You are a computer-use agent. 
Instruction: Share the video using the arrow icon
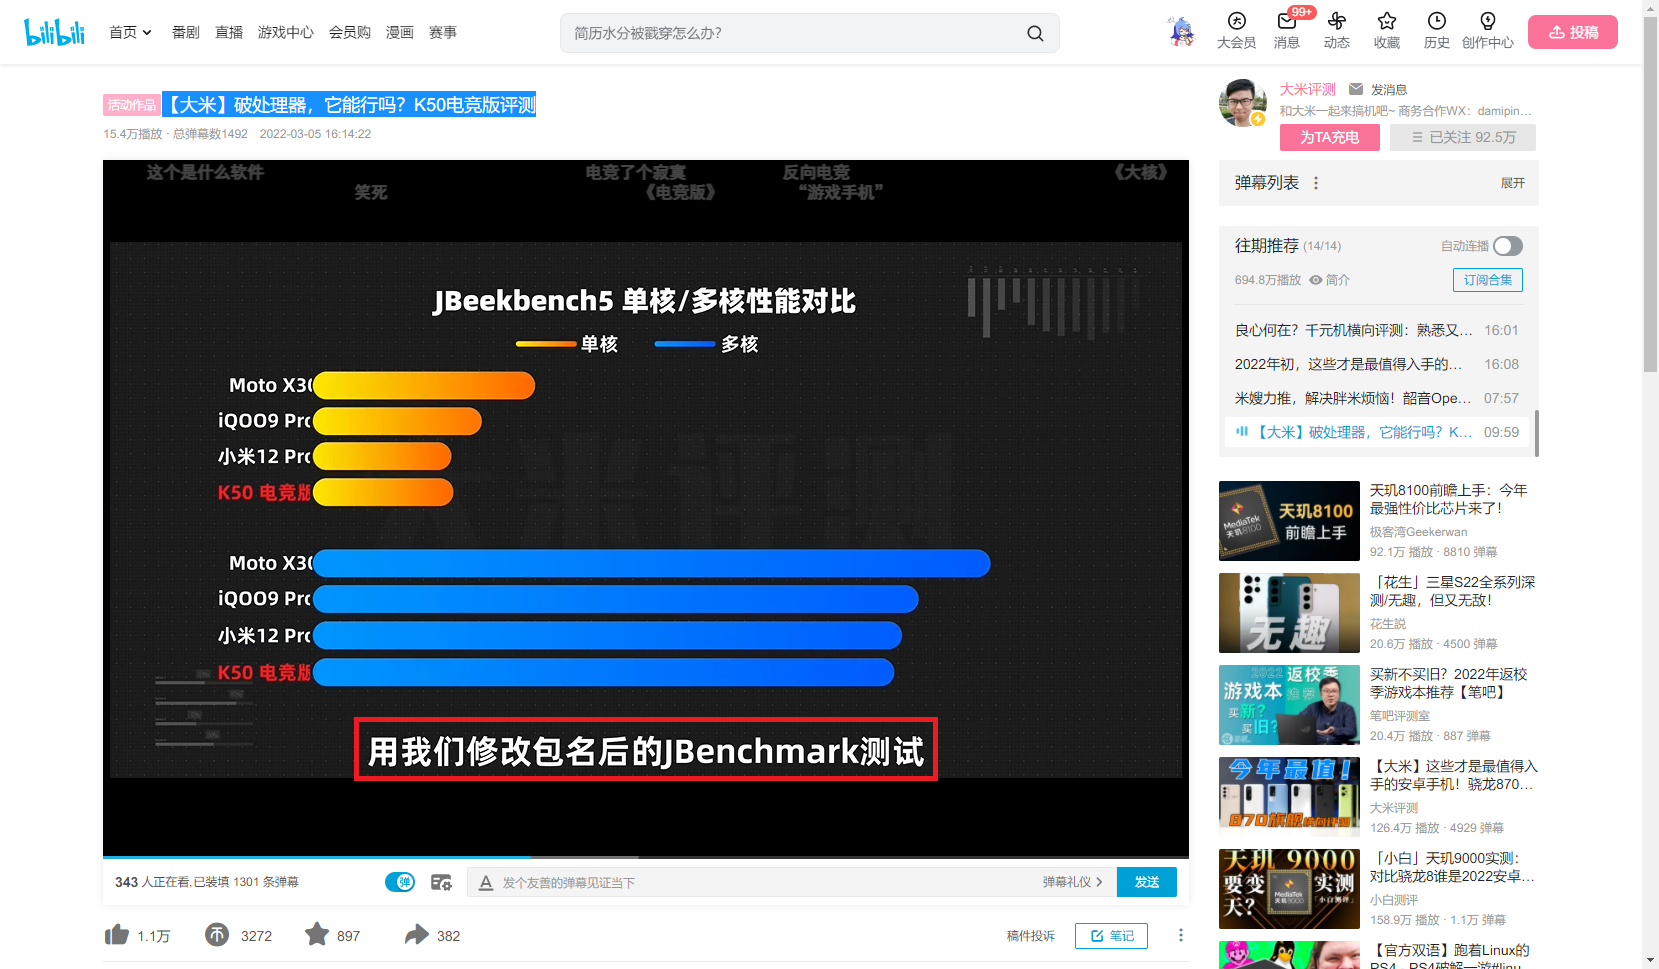[417, 935]
